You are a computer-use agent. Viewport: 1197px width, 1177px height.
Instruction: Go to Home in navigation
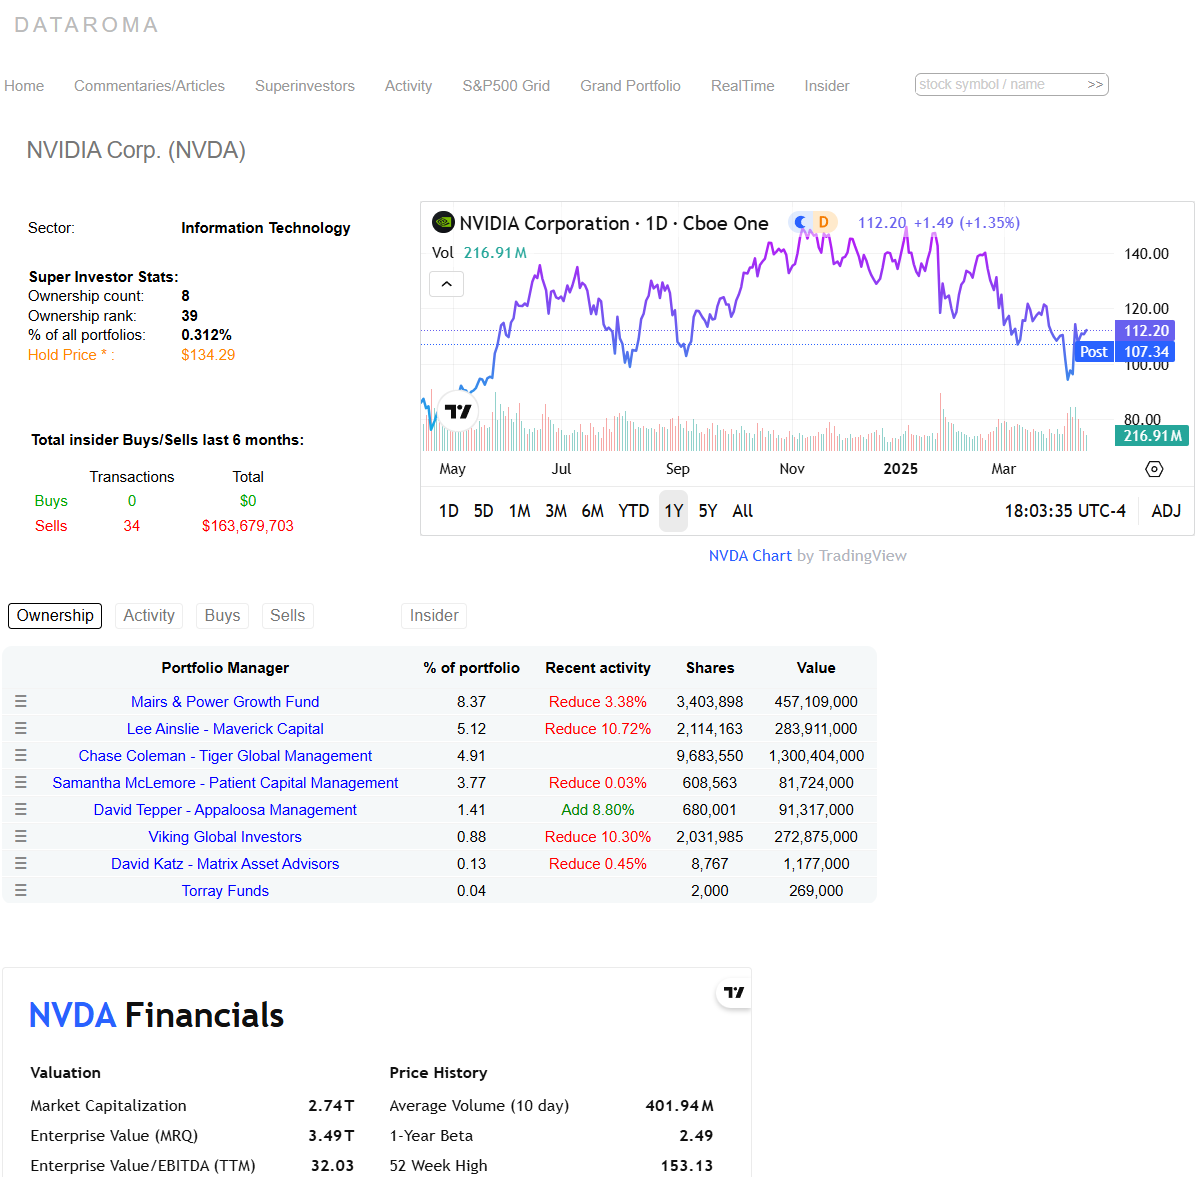coord(24,85)
